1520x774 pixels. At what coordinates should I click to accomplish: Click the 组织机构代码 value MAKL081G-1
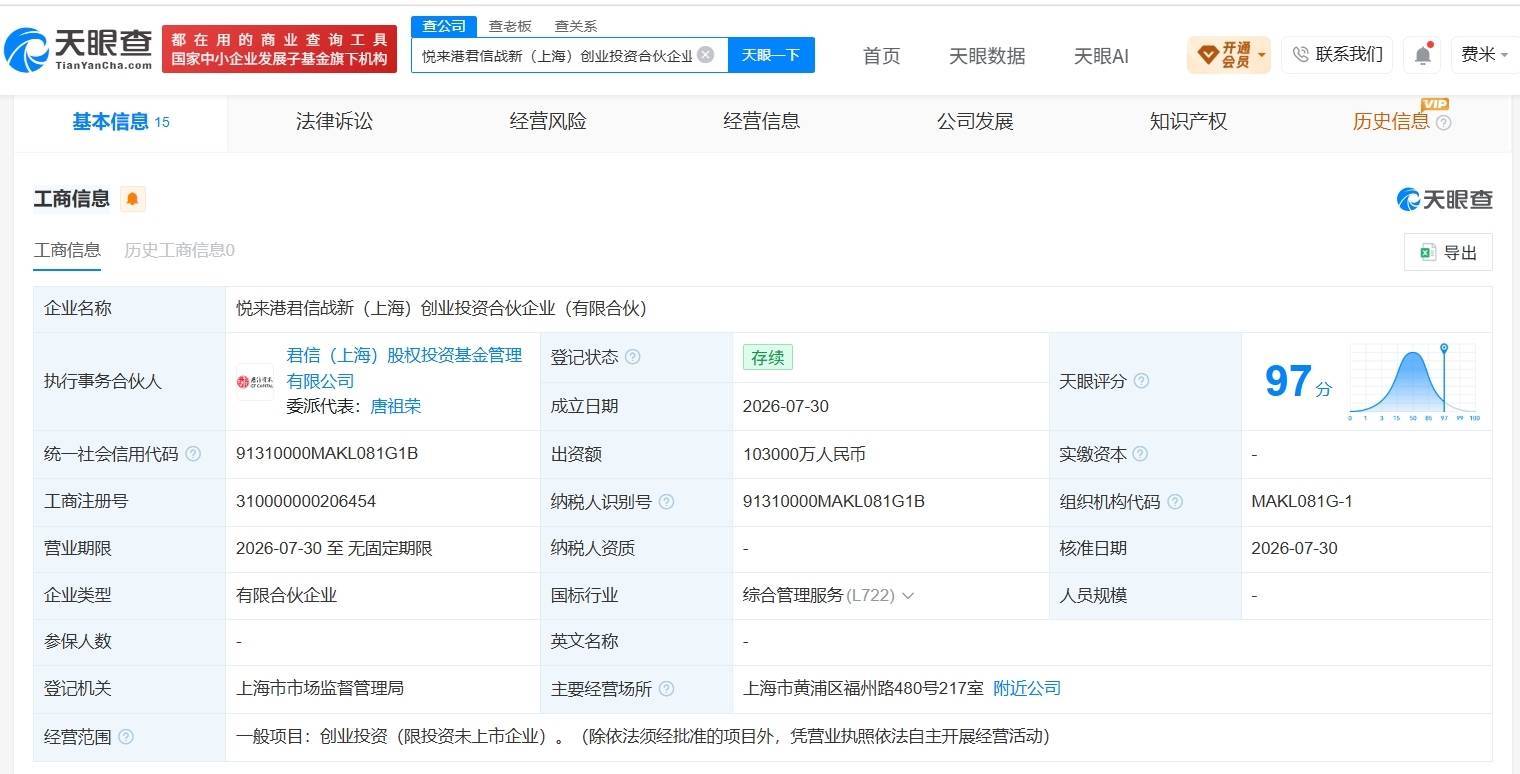coord(1302,502)
